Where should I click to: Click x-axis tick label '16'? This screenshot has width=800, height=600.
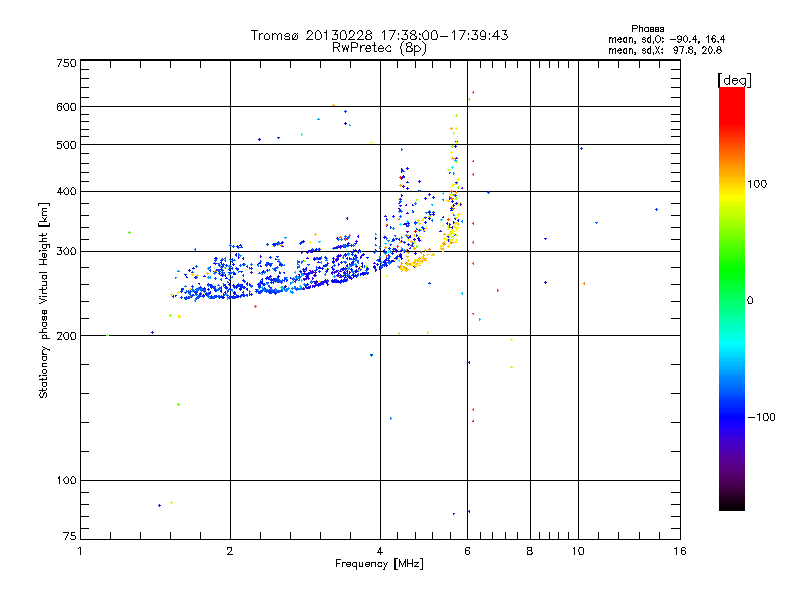[x=680, y=551]
